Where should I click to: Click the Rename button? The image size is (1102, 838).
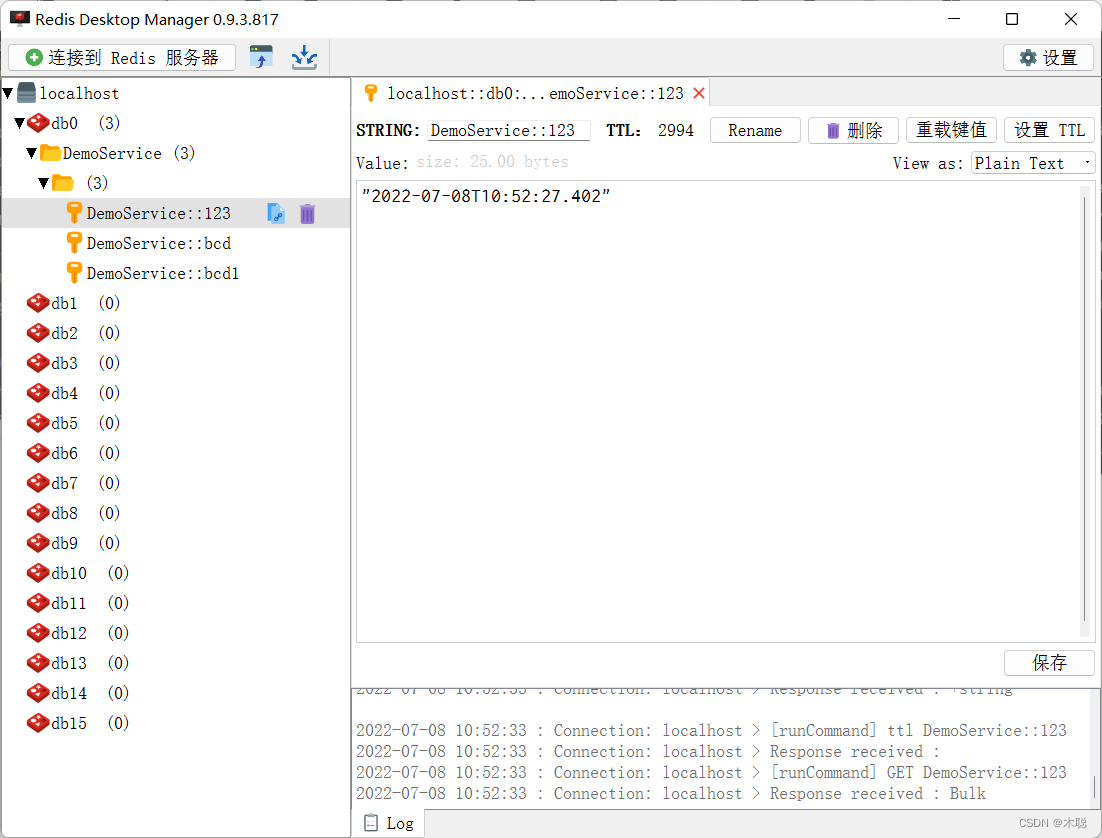point(755,131)
